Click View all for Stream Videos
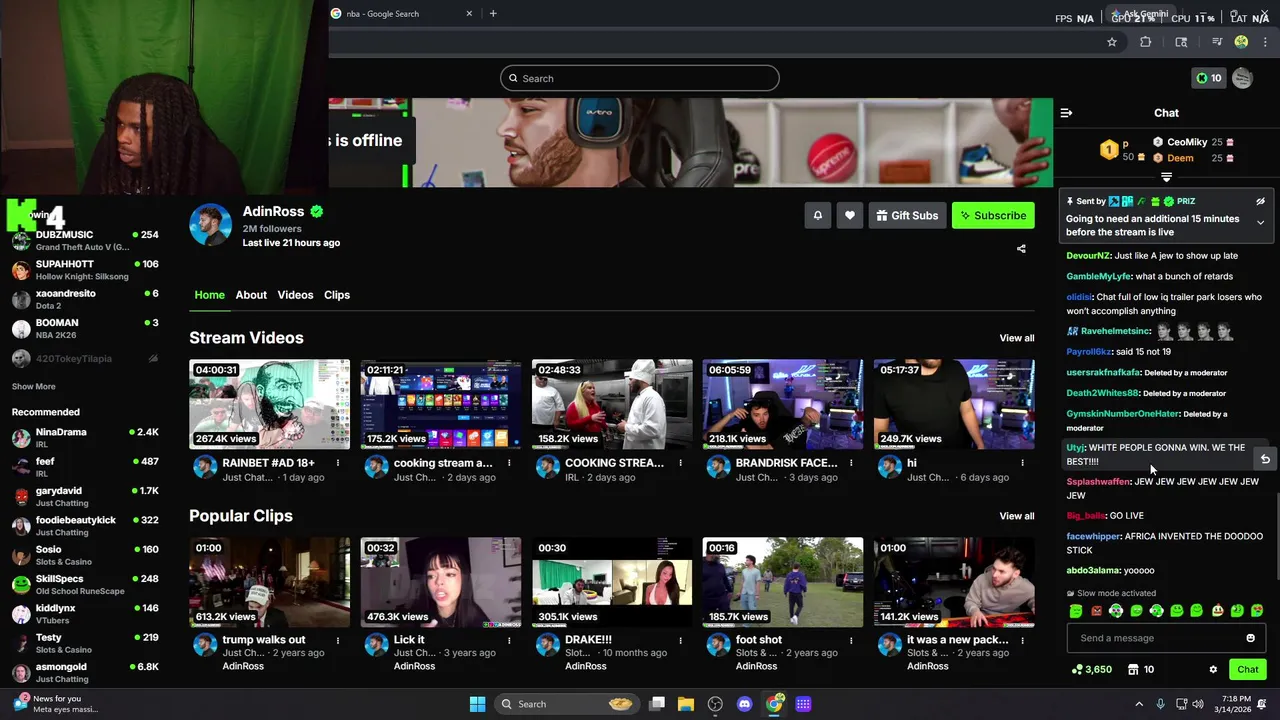The image size is (1280, 720). point(1017,338)
